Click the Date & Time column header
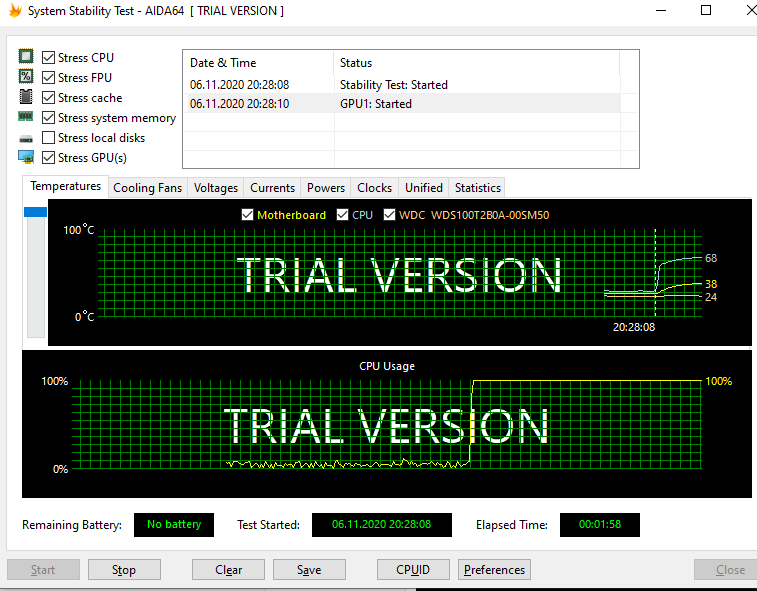Viewport: 757px width, 591px height. [x=258, y=63]
